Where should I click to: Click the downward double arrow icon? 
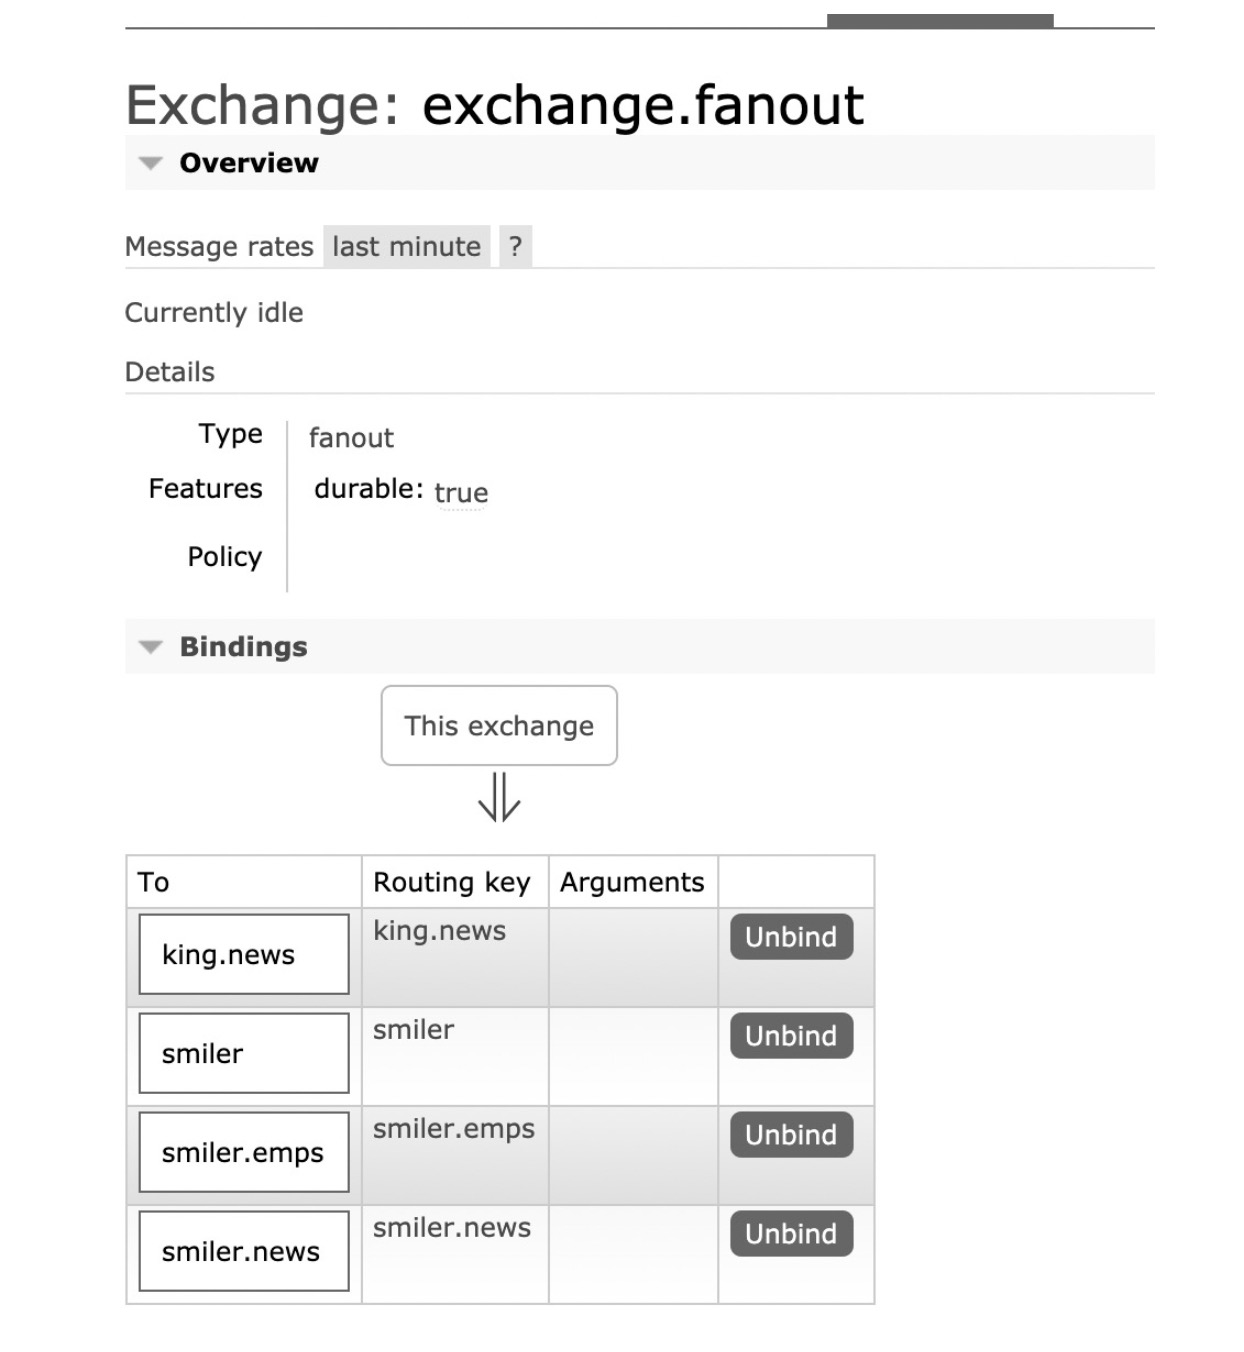click(499, 797)
